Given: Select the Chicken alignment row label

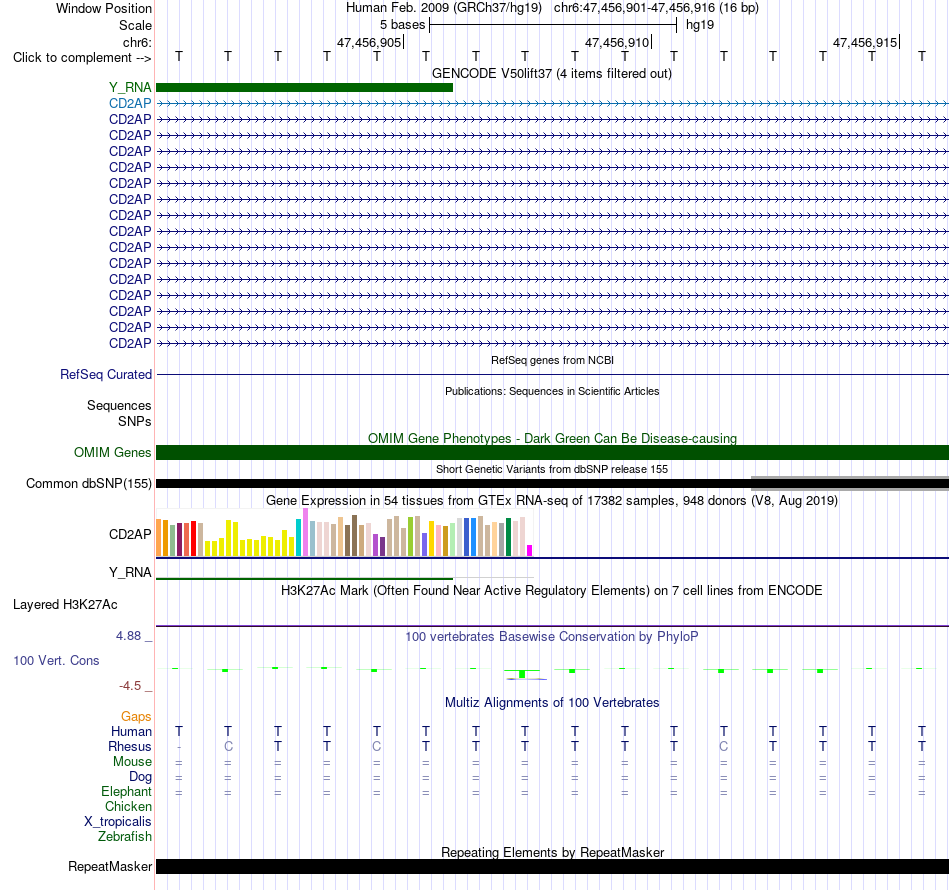Looking at the screenshot, I should point(128,806).
